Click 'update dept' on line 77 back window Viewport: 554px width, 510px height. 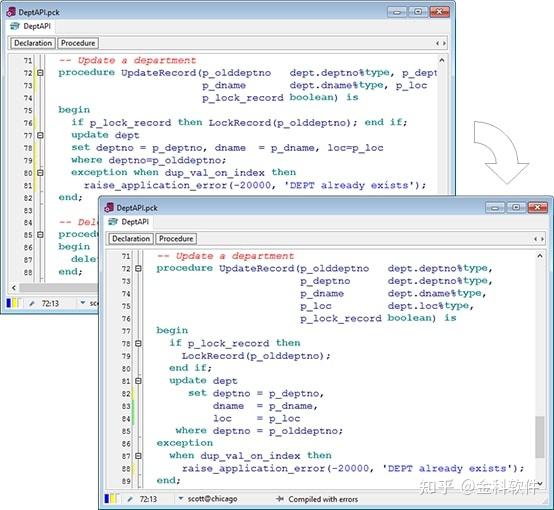coord(105,135)
